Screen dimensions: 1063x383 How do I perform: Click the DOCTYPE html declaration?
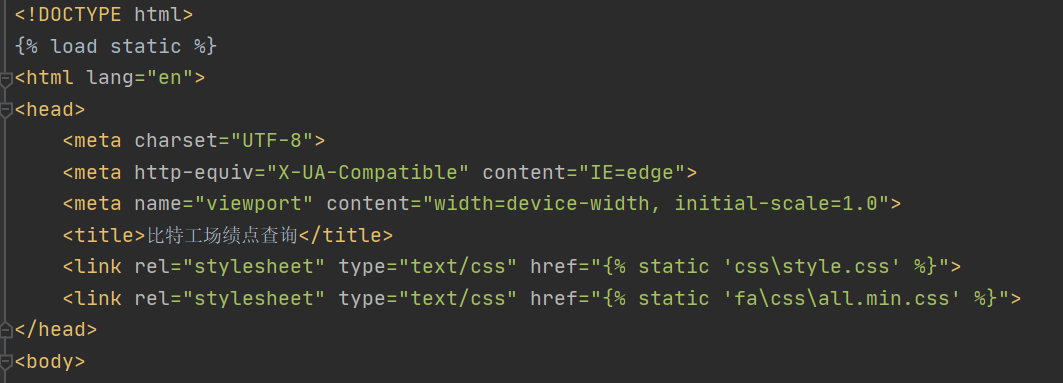point(104,15)
